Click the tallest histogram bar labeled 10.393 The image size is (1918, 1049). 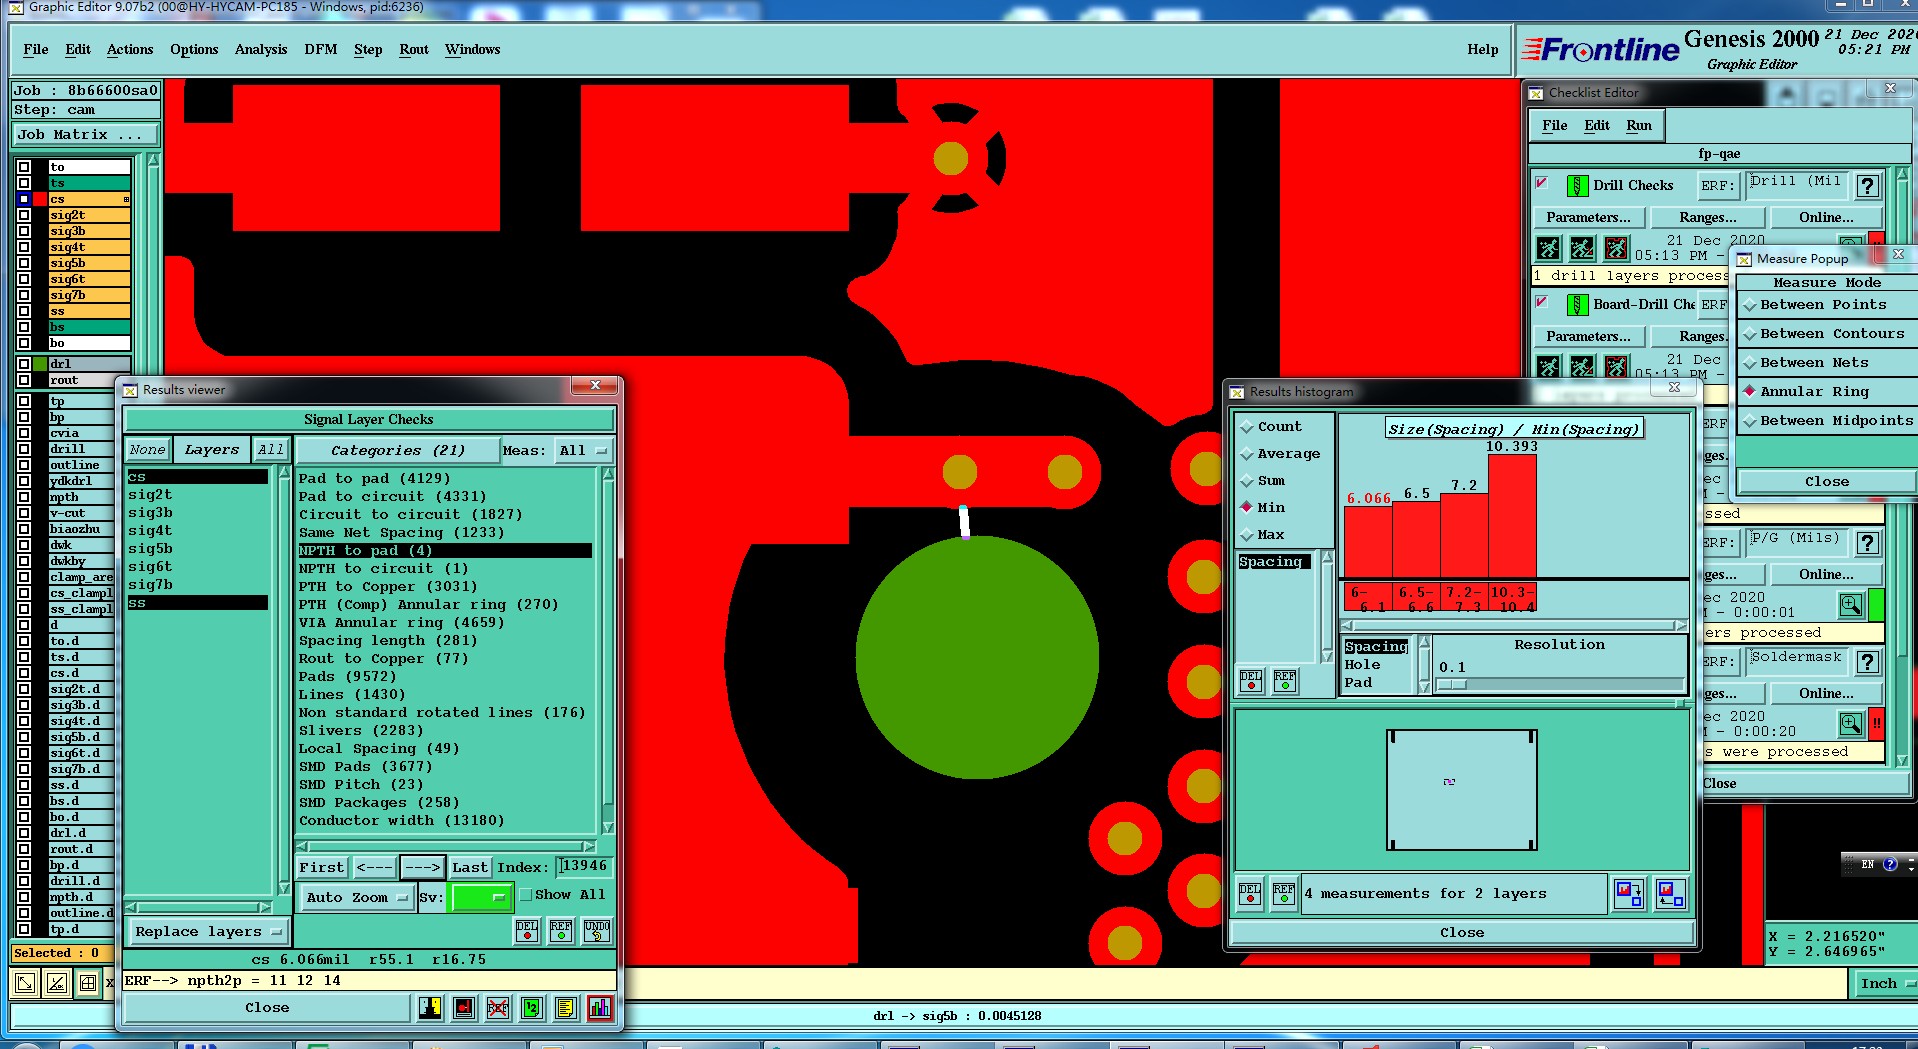pyautogui.click(x=1512, y=516)
